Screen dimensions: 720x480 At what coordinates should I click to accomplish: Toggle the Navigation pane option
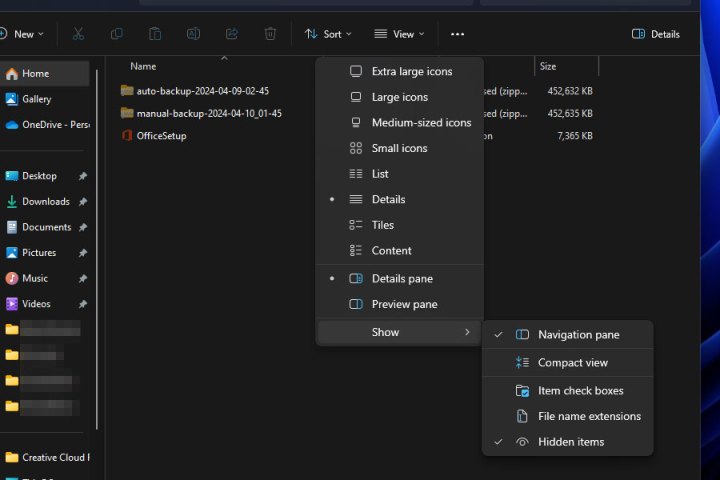(578, 335)
